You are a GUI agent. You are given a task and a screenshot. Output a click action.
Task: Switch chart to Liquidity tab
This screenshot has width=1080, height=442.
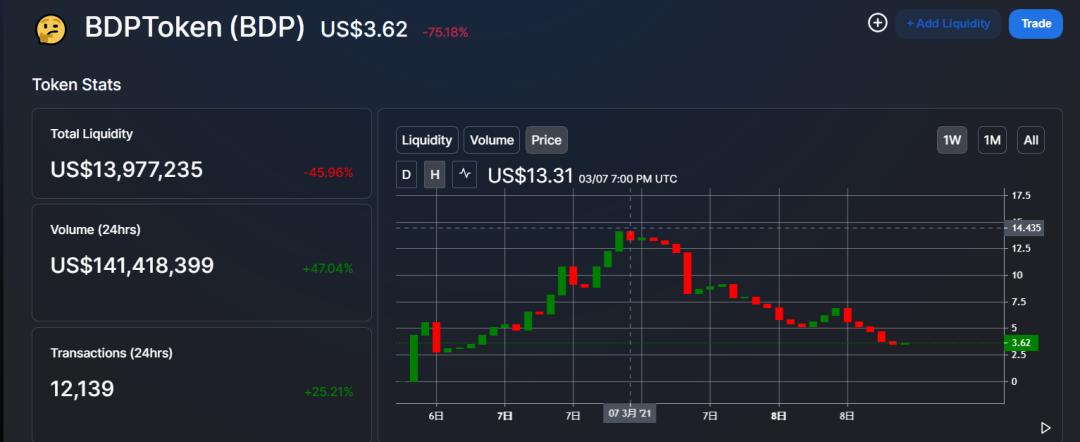click(x=427, y=140)
